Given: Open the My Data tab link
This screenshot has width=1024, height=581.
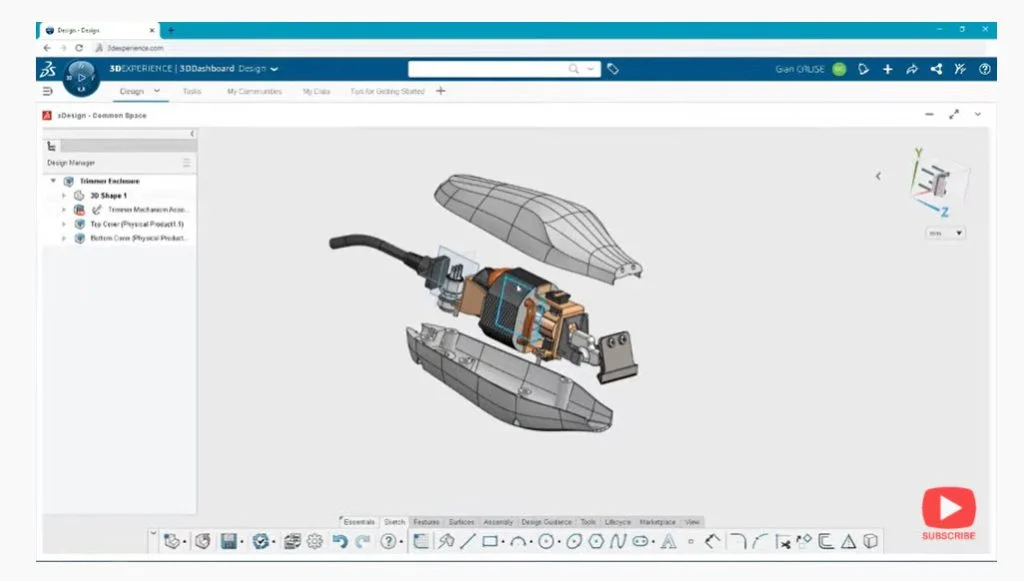Looking at the screenshot, I should point(317,90).
